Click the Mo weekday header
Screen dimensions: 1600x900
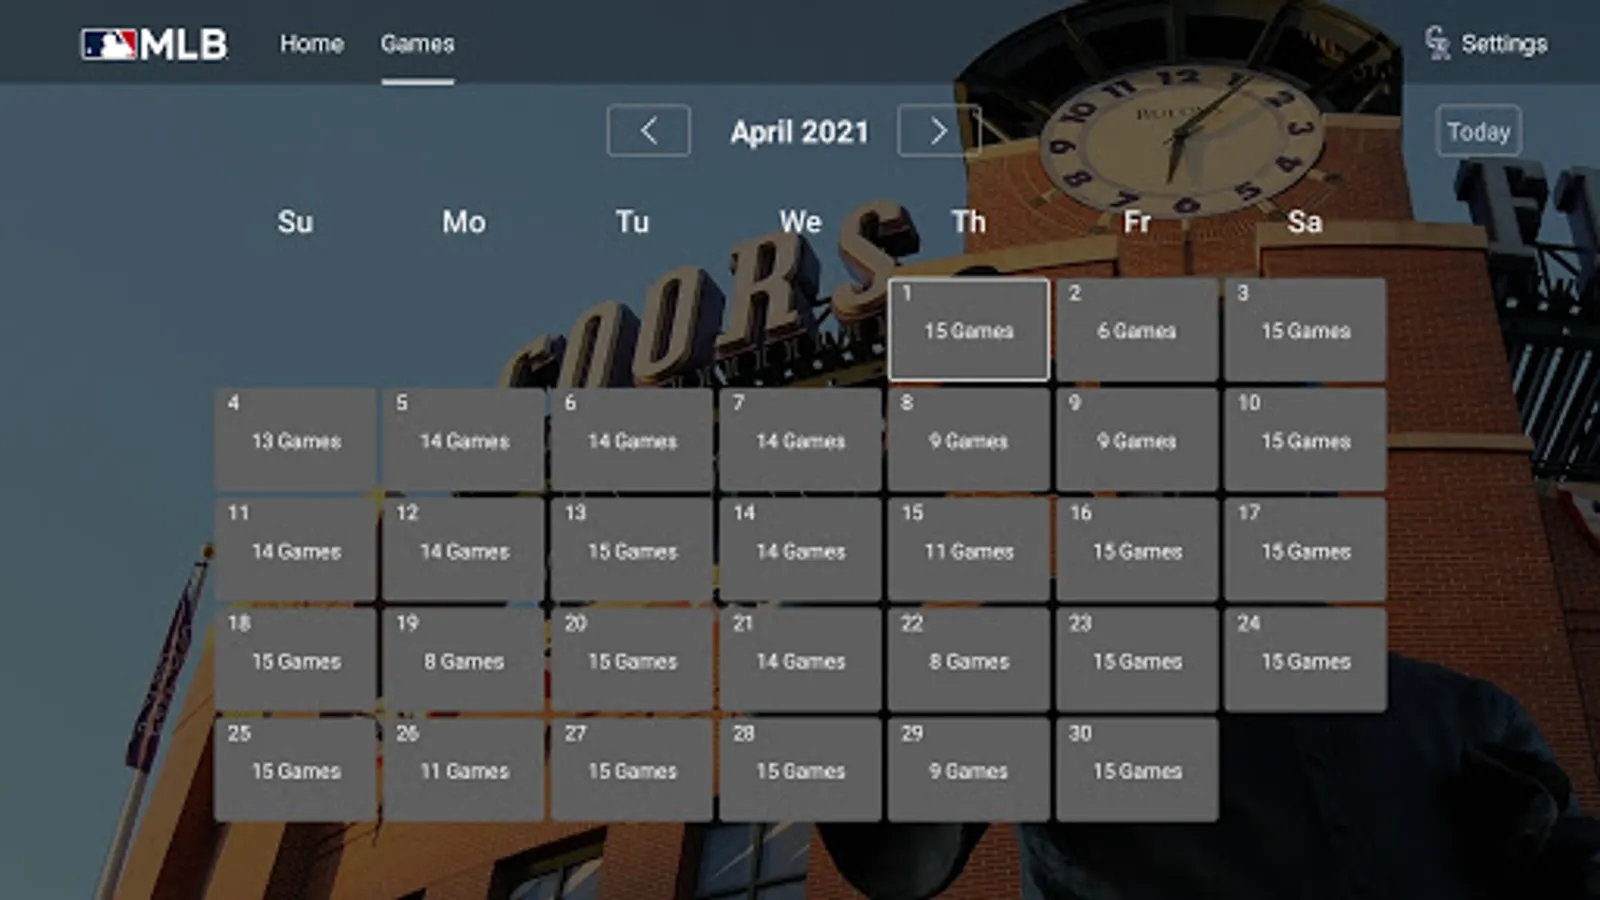[464, 222]
